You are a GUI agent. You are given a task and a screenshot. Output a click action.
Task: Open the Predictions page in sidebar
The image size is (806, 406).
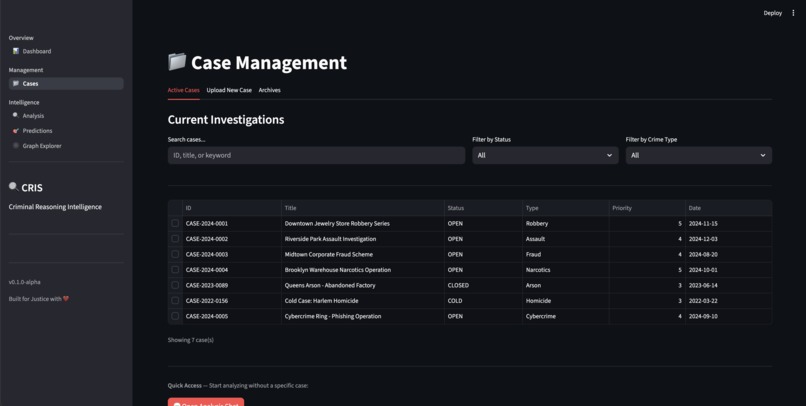(x=66, y=131)
